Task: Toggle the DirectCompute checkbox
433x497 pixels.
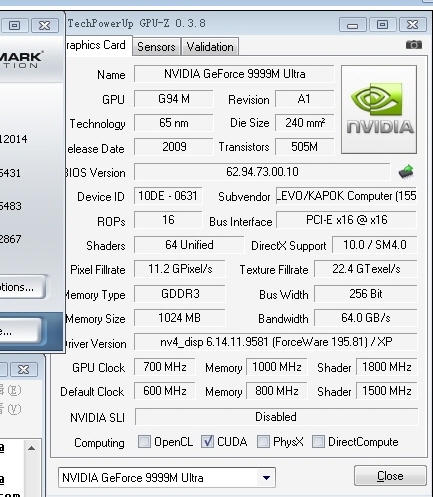Action: [x=318, y=442]
